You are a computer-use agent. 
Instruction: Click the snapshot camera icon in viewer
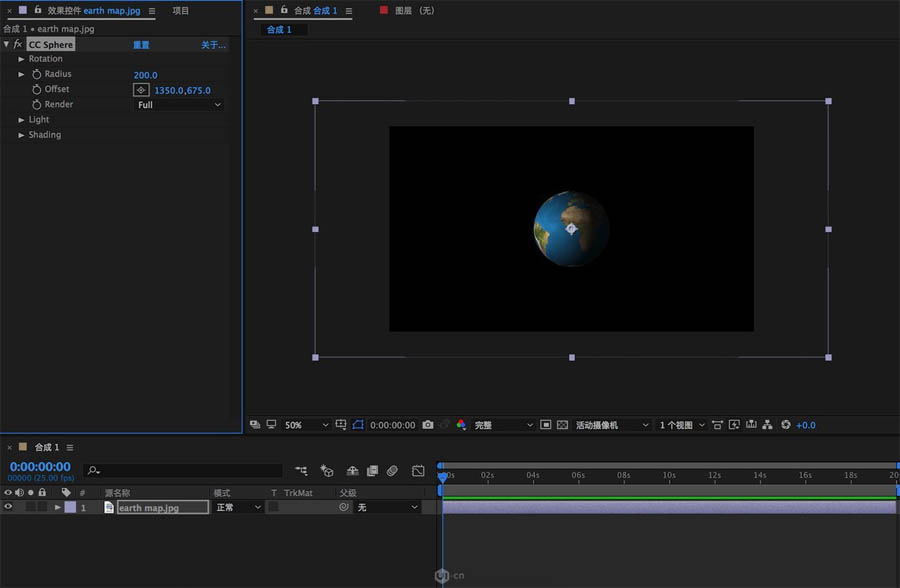tap(428, 425)
